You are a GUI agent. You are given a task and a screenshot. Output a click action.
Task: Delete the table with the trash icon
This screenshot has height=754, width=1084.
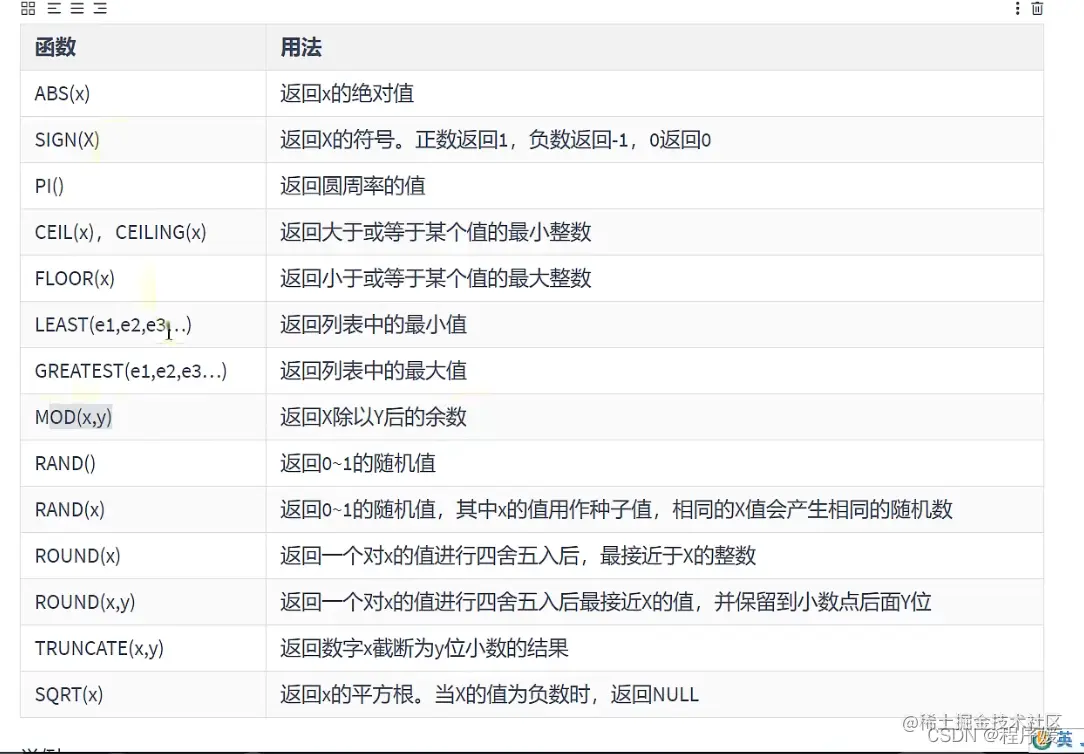pyautogui.click(x=1037, y=8)
